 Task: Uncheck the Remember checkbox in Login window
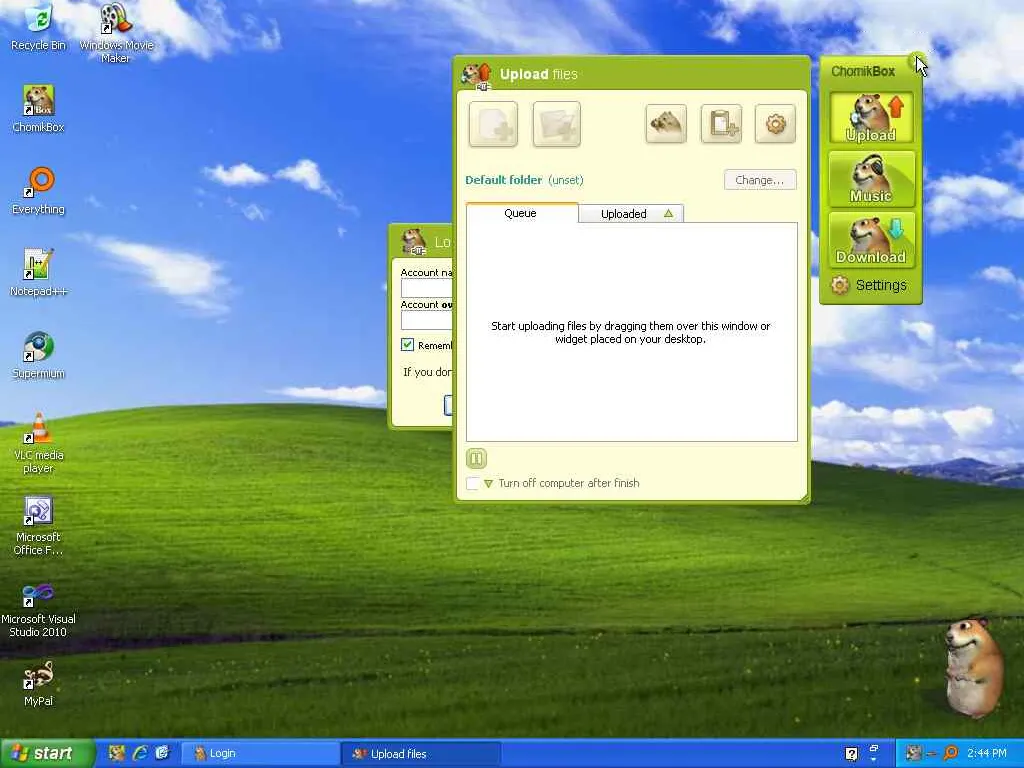pos(408,345)
